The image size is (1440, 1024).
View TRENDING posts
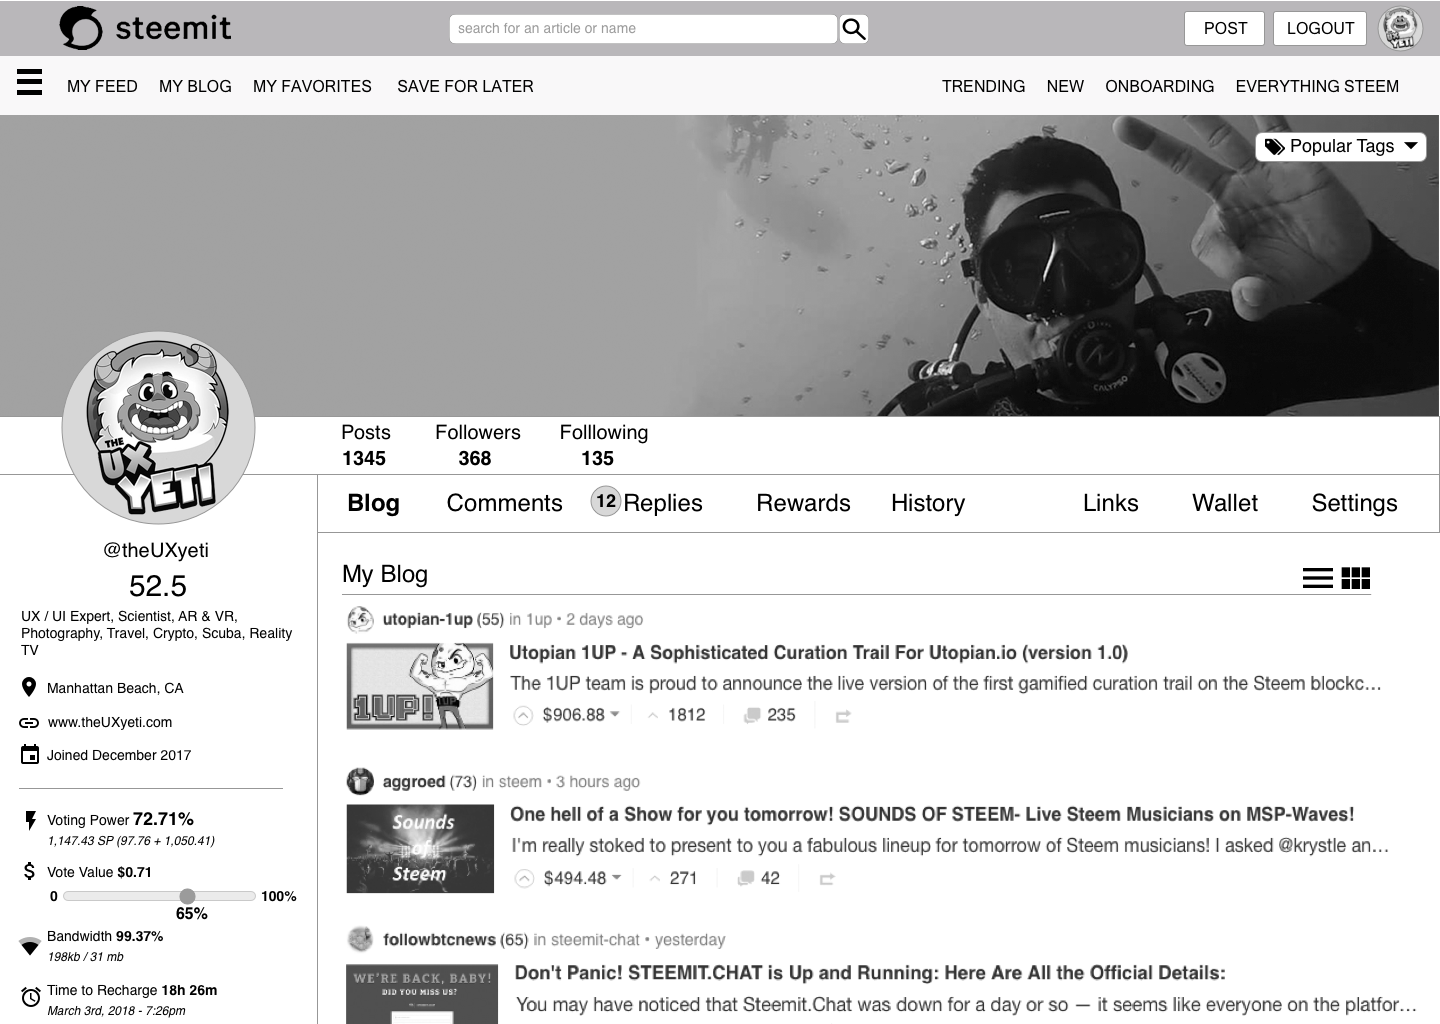point(983,86)
